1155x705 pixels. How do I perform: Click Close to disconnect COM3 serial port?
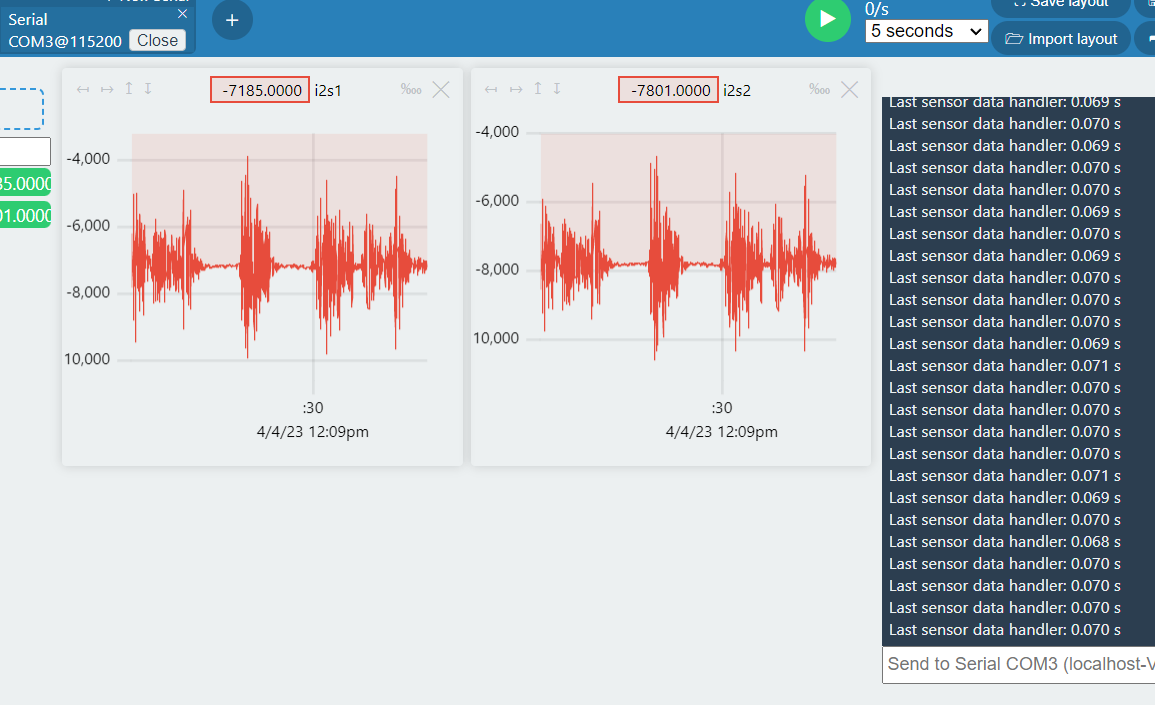[x=158, y=40]
